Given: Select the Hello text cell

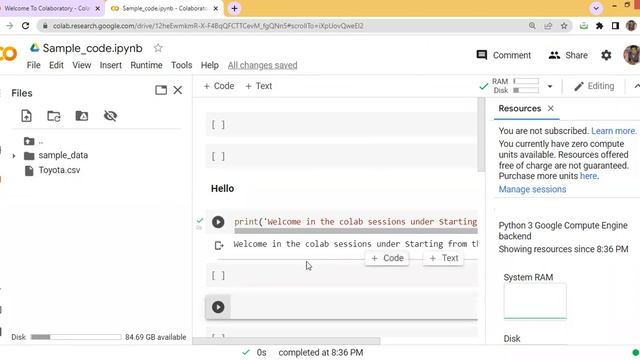Looking at the screenshot, I should [222, 189].
